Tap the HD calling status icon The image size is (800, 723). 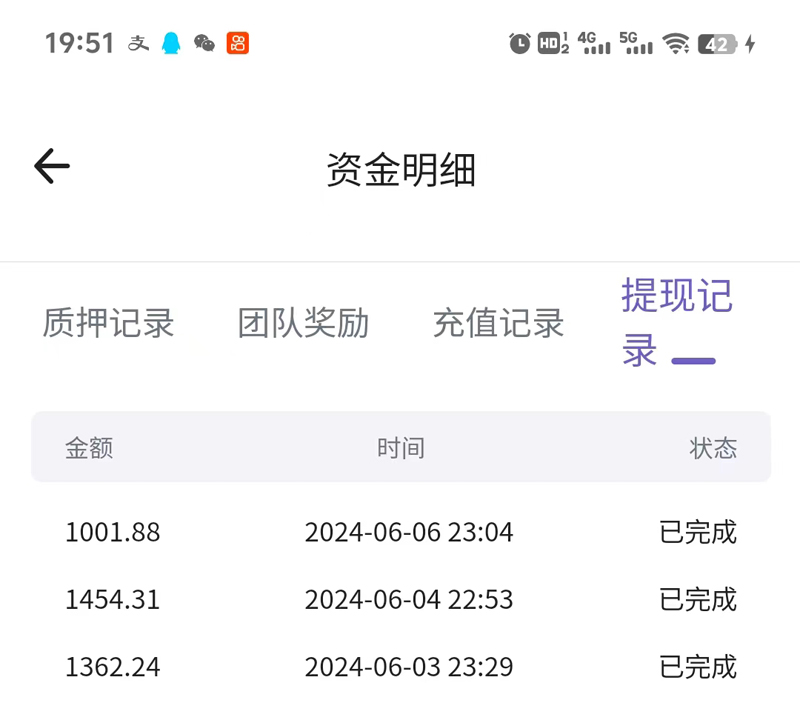point(552,43)
